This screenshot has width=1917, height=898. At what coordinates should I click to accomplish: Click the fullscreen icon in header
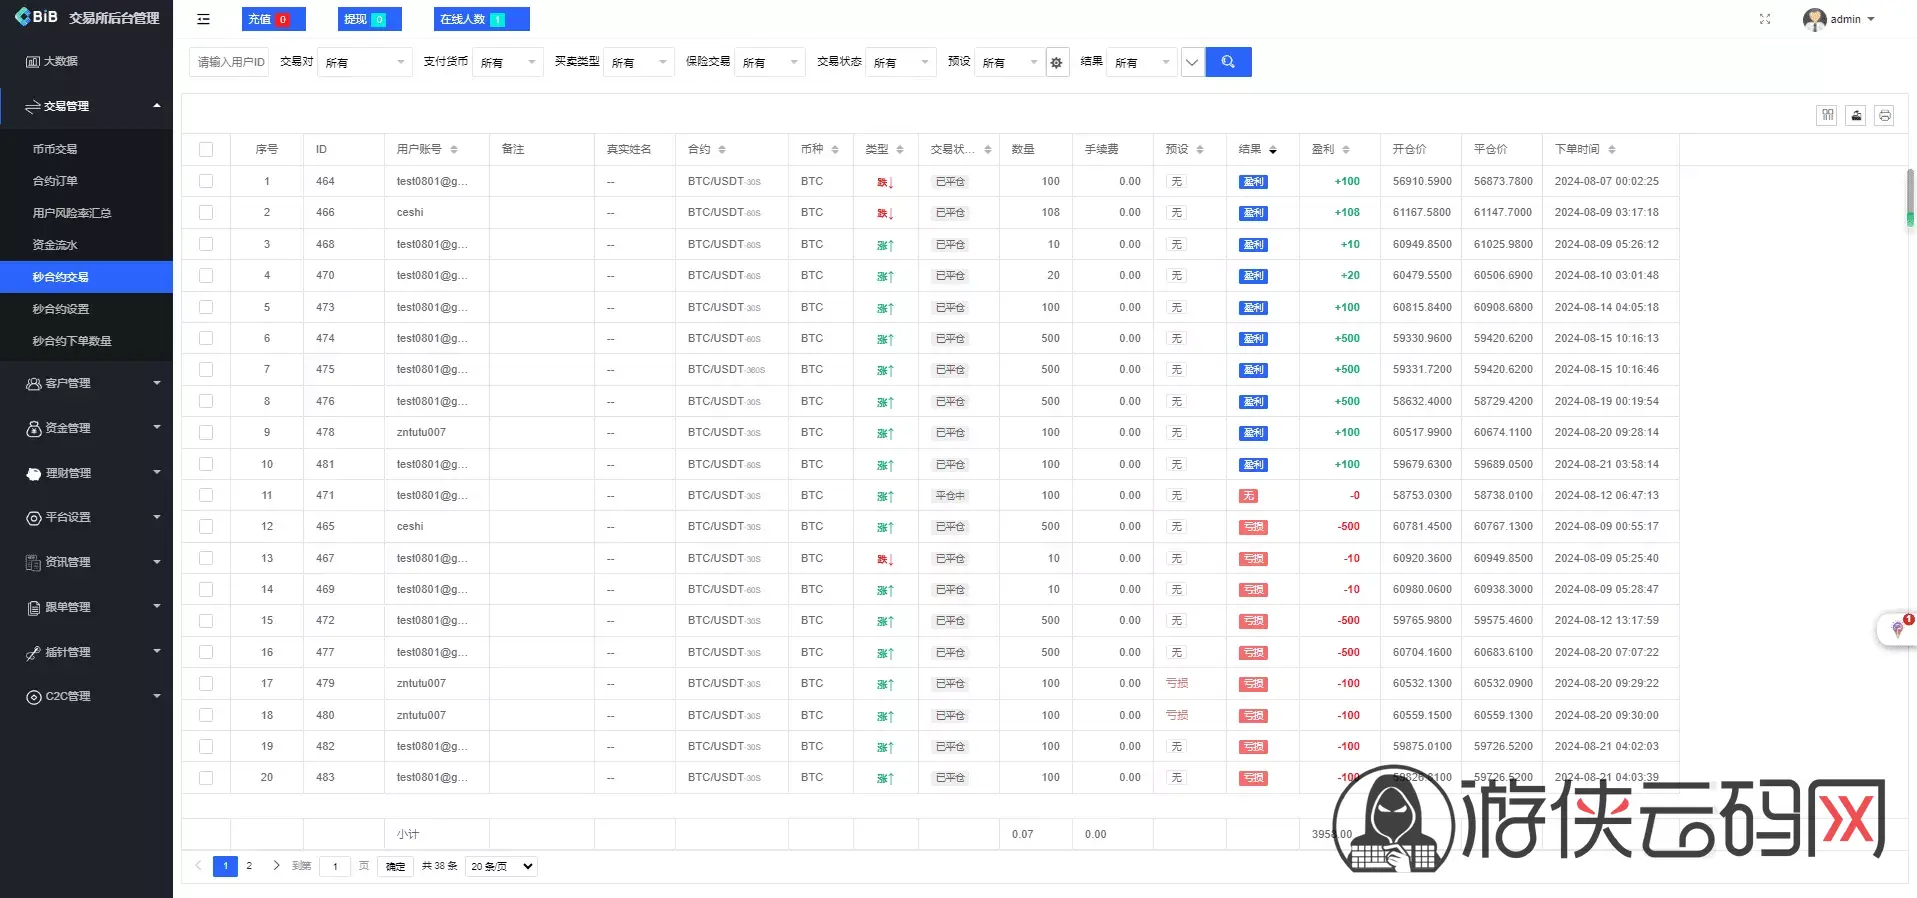pyautogui.click(x=1765, y=19)
